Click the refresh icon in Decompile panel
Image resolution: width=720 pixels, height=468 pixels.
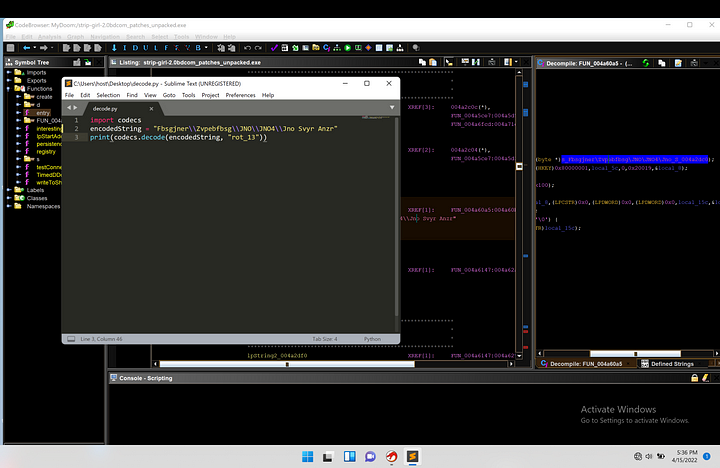646,63
